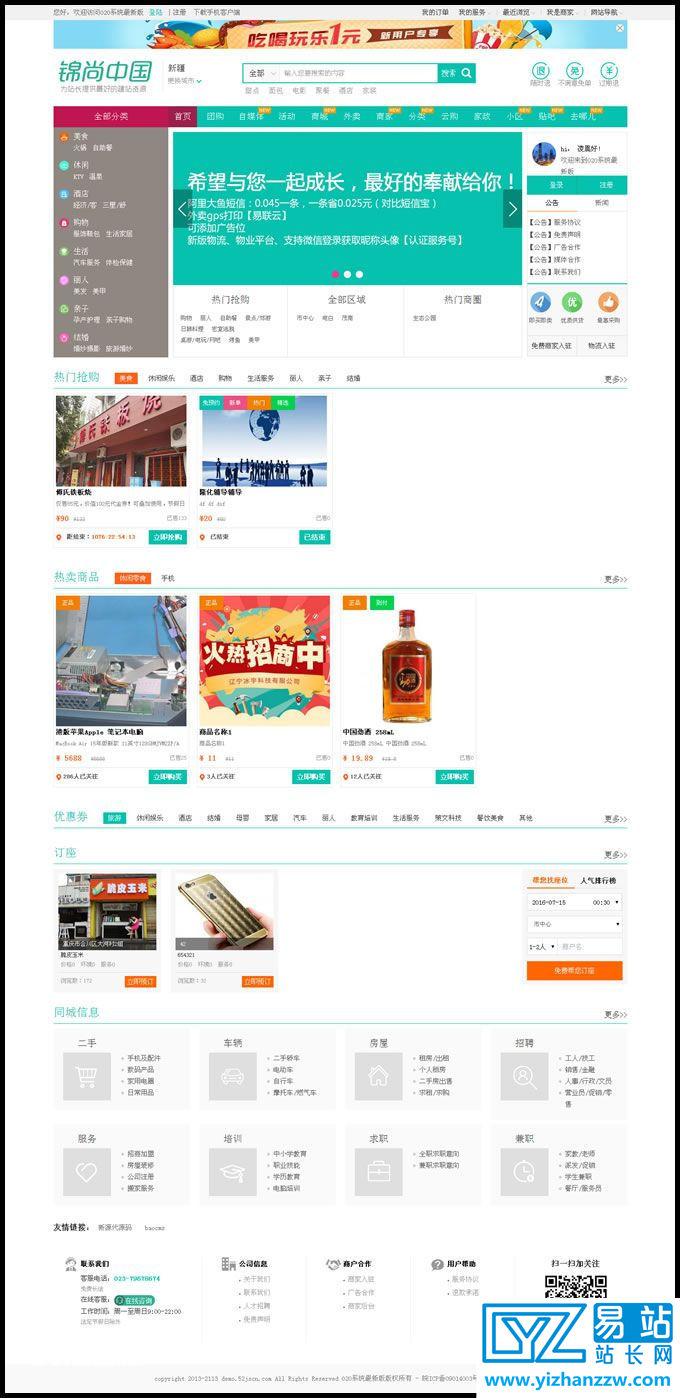The width and height of the screenshot is (680, 1398).
Task: Open the 过期退 guarantee icon
Action: coord(608,71)
